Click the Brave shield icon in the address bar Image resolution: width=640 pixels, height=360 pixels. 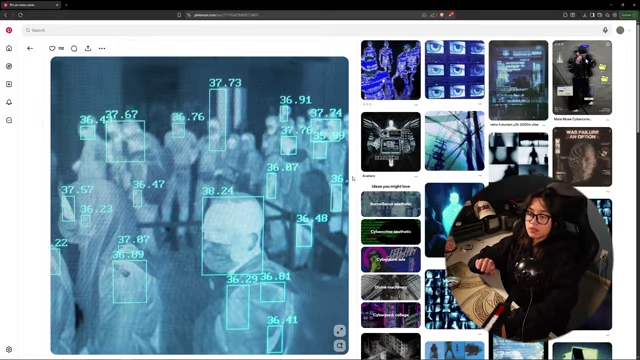point(442,15)
